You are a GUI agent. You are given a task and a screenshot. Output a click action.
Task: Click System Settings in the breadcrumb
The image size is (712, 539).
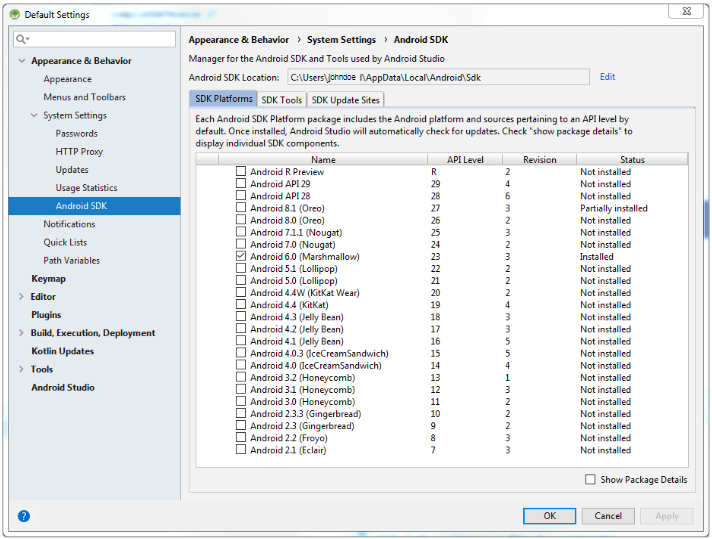tap(341, 40)
